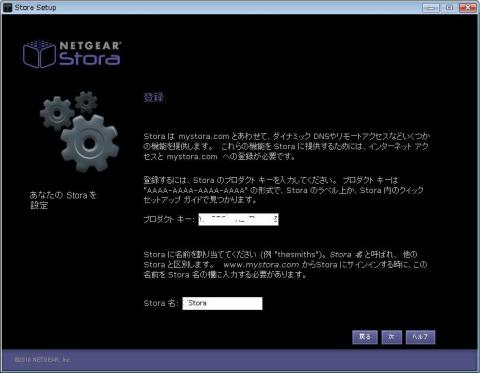Click the Stora 名 label

coord(161,303)
